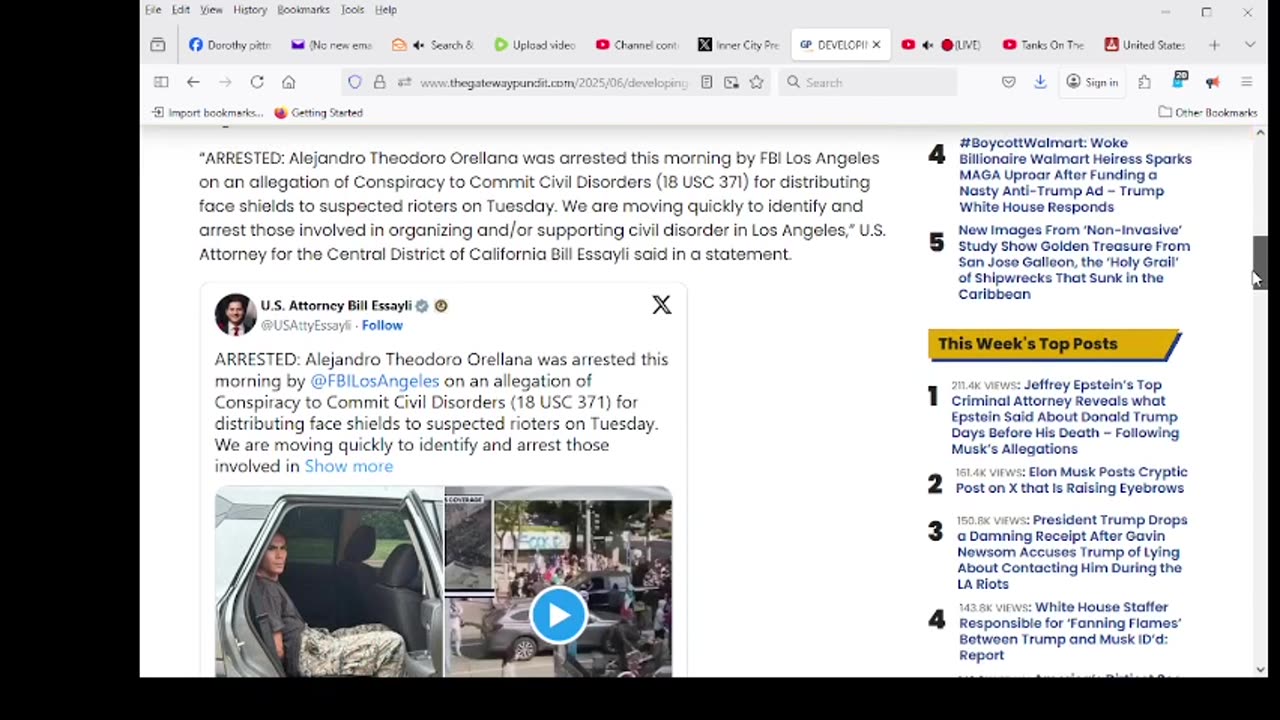Open the U.S. Attorney Bill Essayli name link
Image resolution: width=1280 pixels, height=720 pixels.
(336, 305)
